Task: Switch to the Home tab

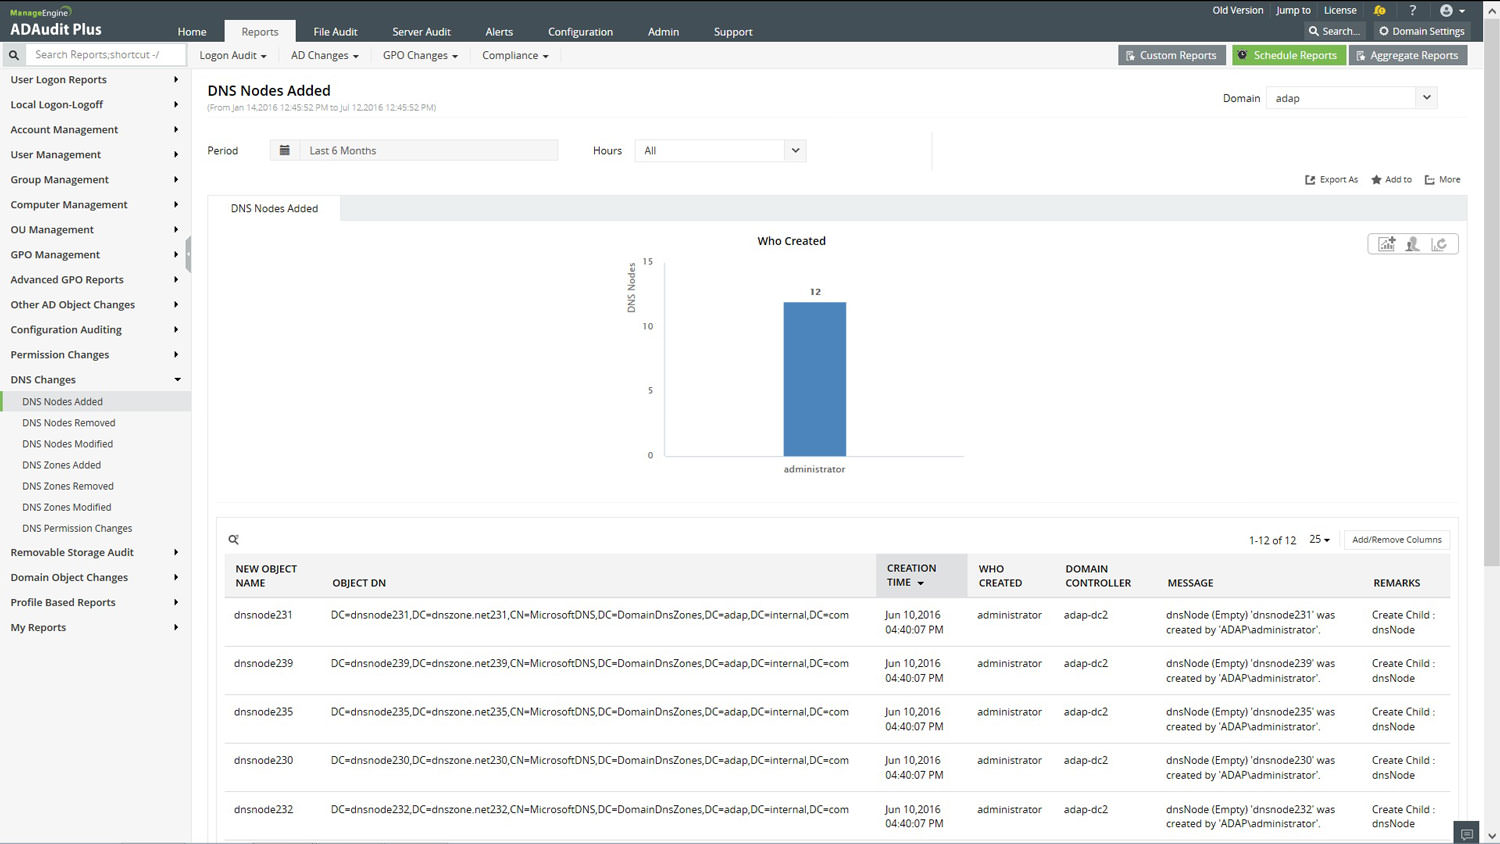Action: (192, 32)
